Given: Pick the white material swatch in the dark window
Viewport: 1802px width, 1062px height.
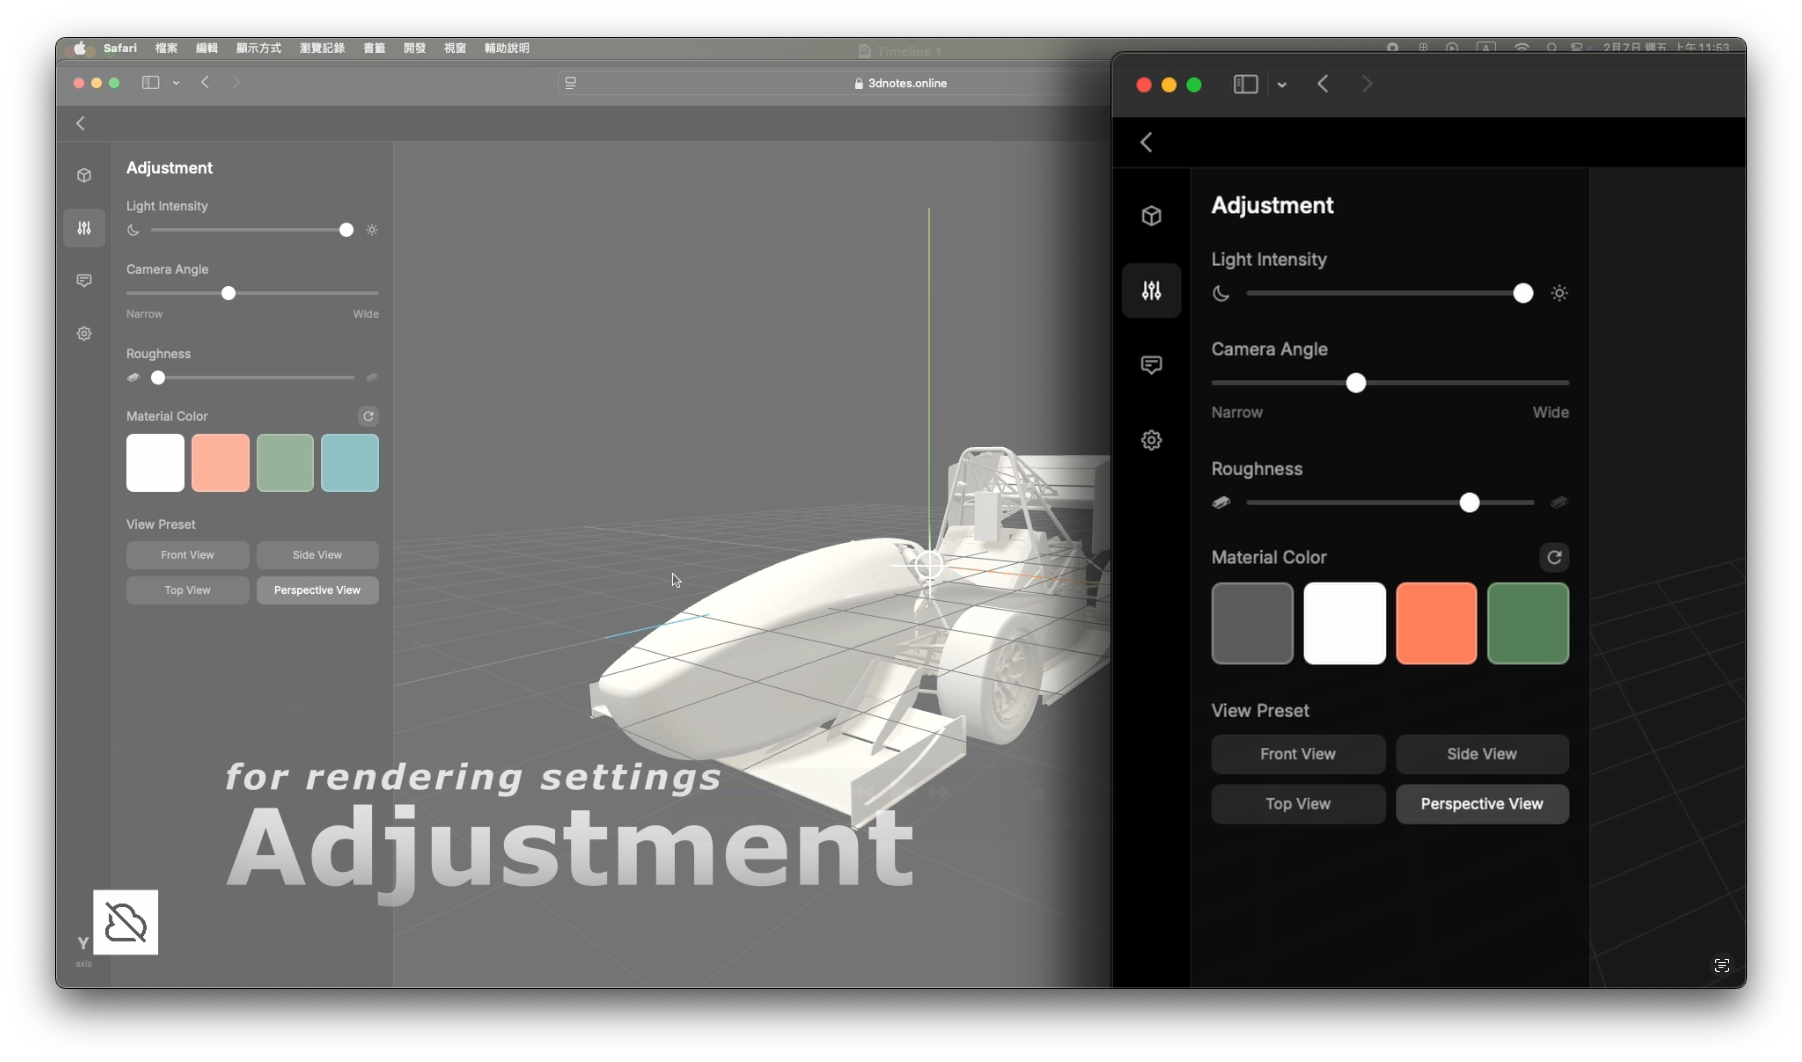Looking at the screenshot, I should pyautogui.click(x=1344, y=623).
